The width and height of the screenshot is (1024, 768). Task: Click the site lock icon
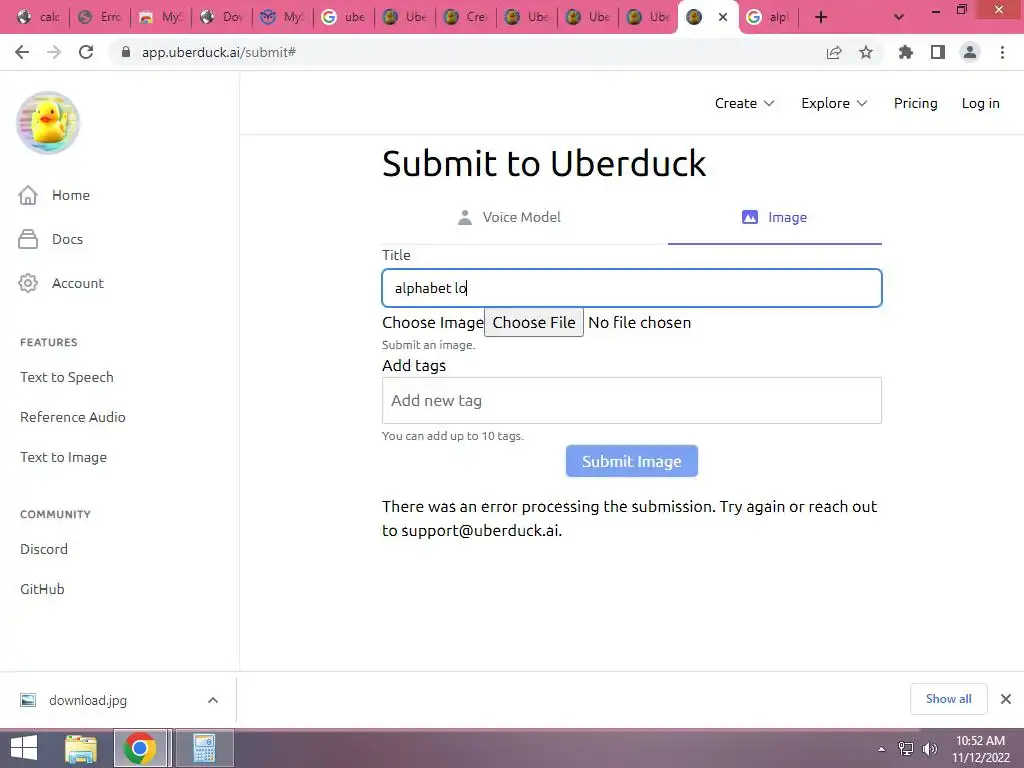126,52
